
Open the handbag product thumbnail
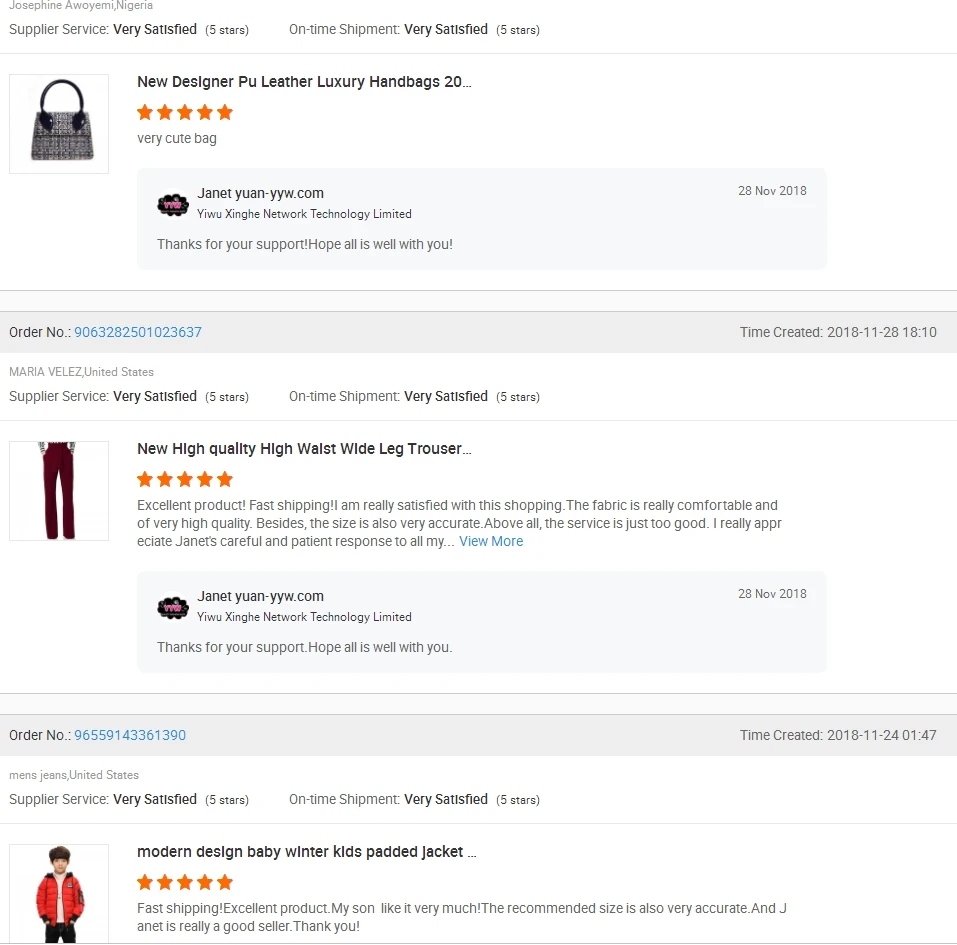(59, 124)
